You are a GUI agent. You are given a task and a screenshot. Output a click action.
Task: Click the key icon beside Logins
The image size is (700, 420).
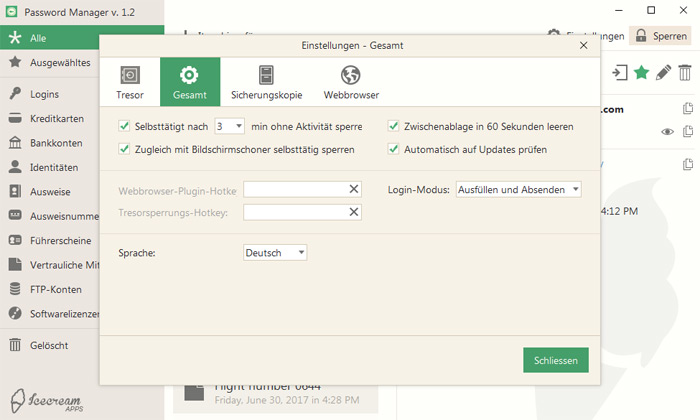click(15, 94)
